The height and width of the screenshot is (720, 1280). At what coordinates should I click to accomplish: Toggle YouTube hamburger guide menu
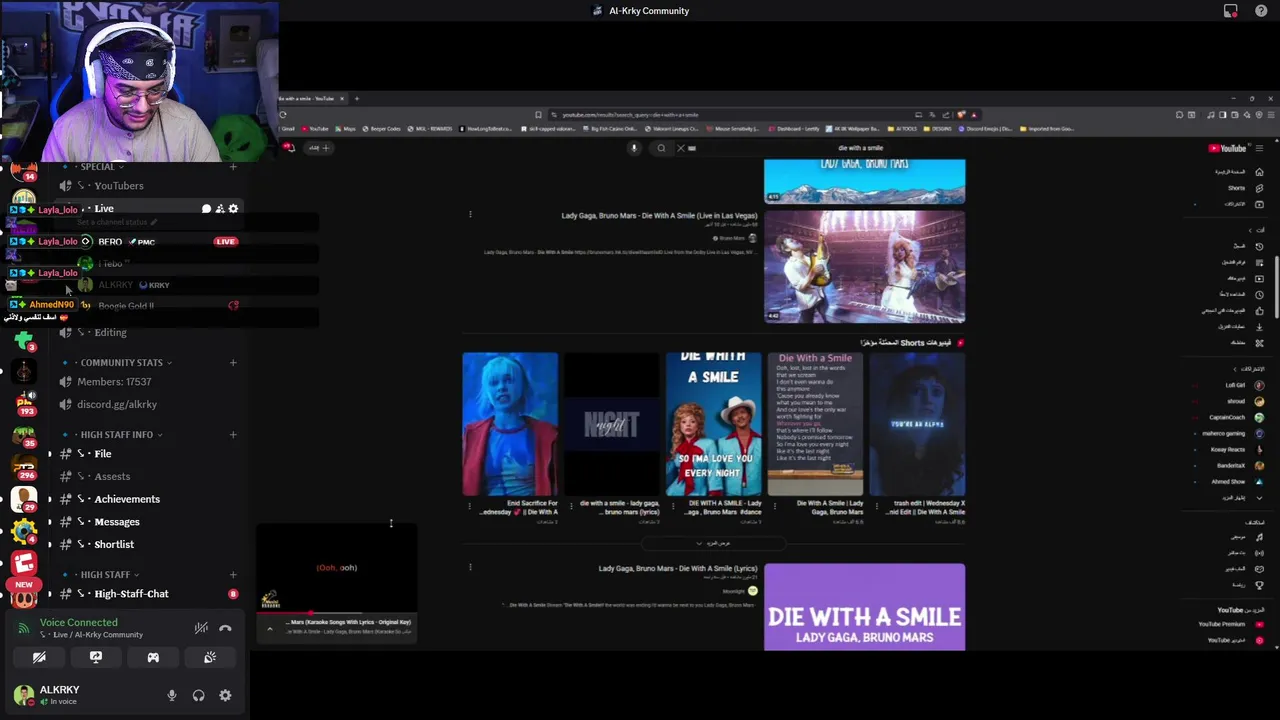pos(1259,148)
